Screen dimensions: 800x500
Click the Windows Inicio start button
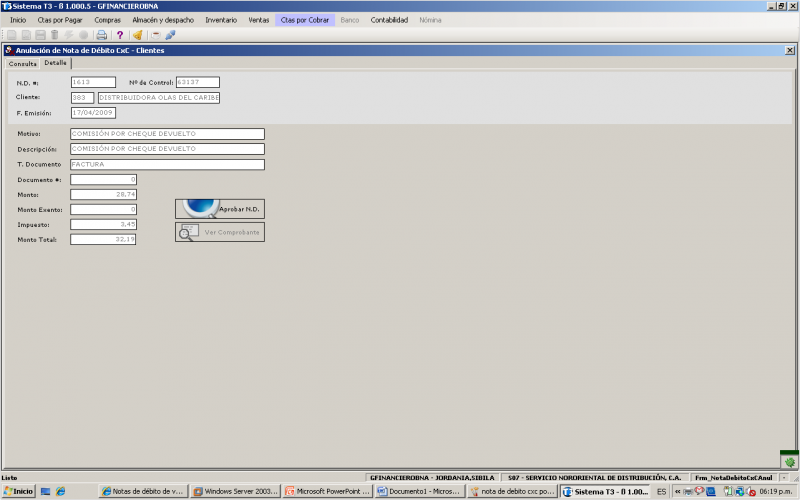[18, 491]
